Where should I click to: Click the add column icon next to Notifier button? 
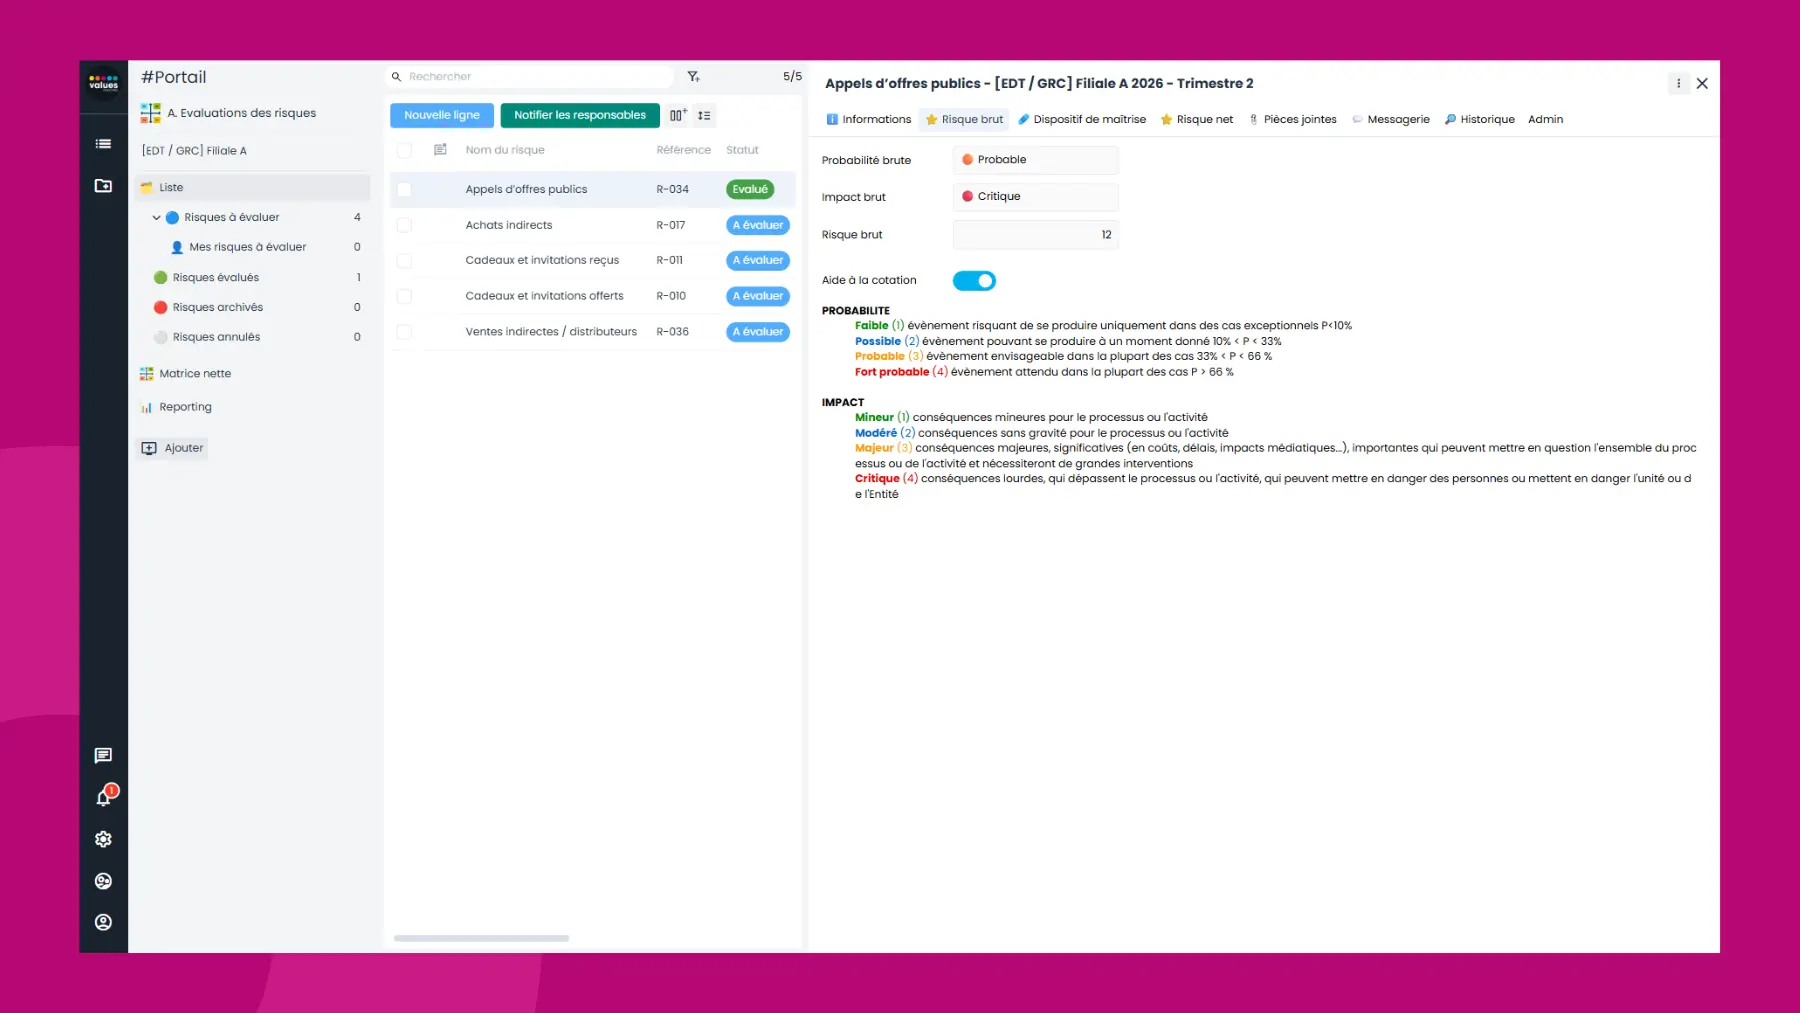(678, 115)
